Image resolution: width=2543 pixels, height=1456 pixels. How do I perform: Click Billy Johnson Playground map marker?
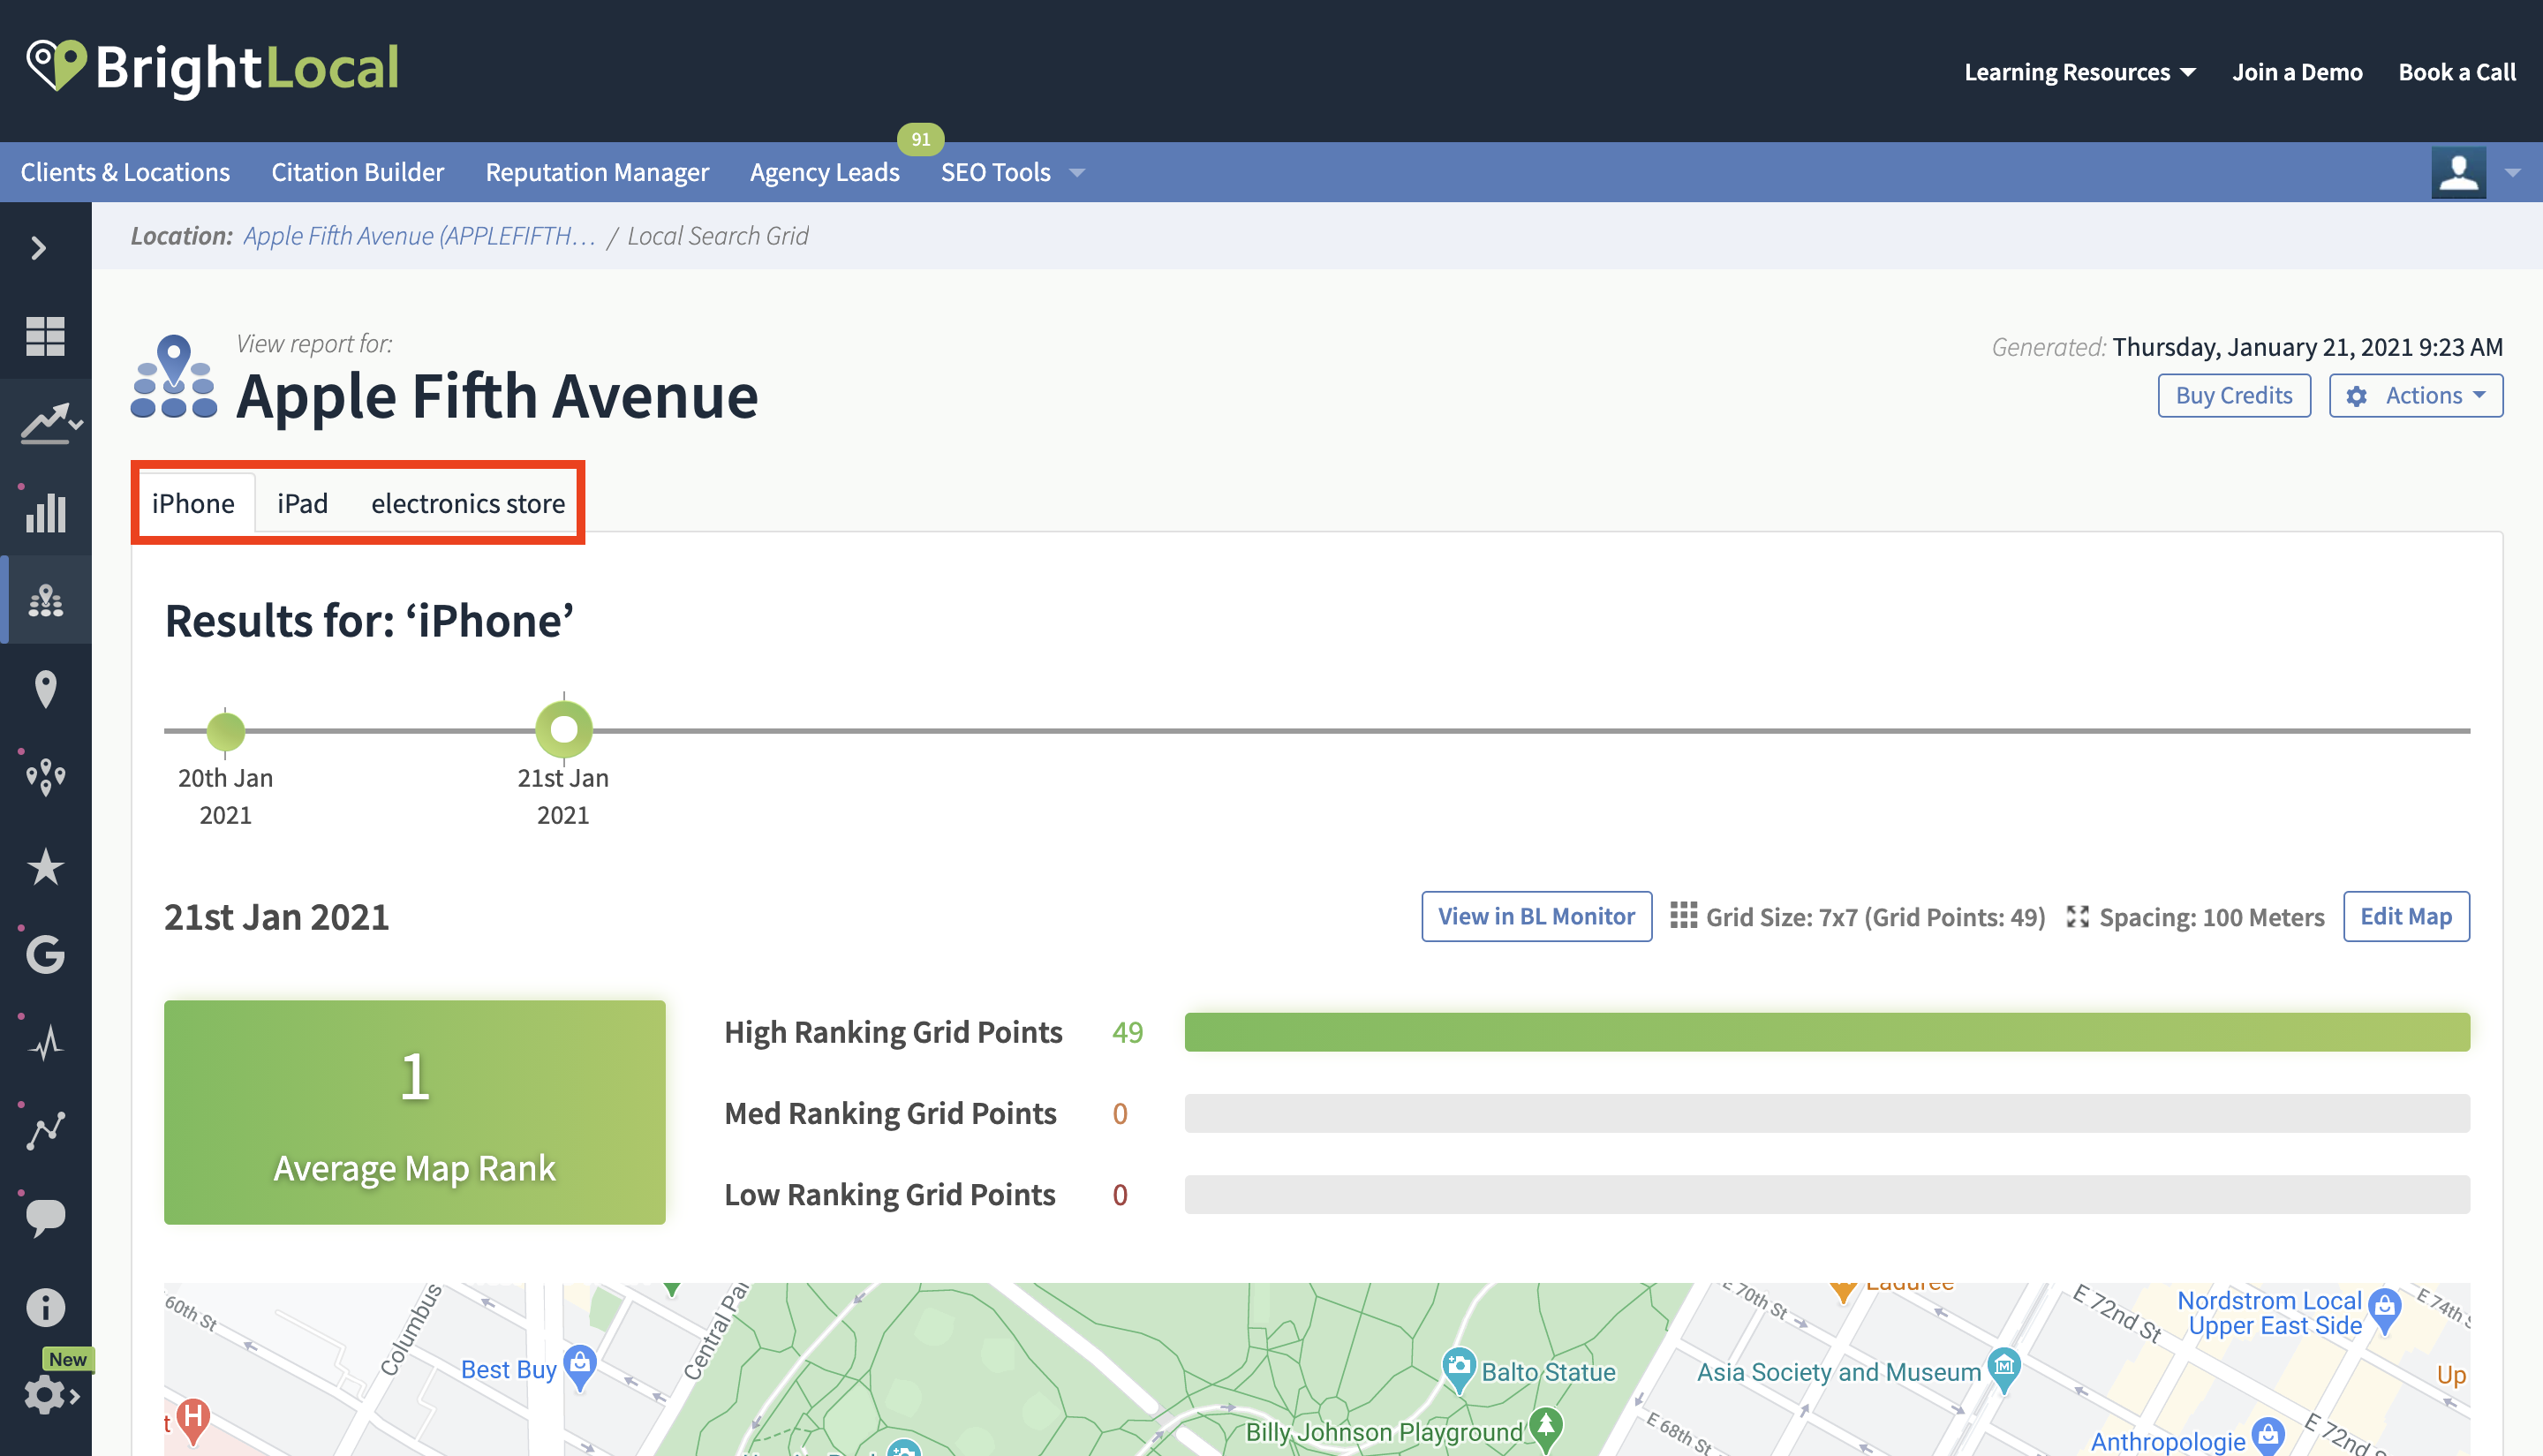(x=1546, y=1429)
